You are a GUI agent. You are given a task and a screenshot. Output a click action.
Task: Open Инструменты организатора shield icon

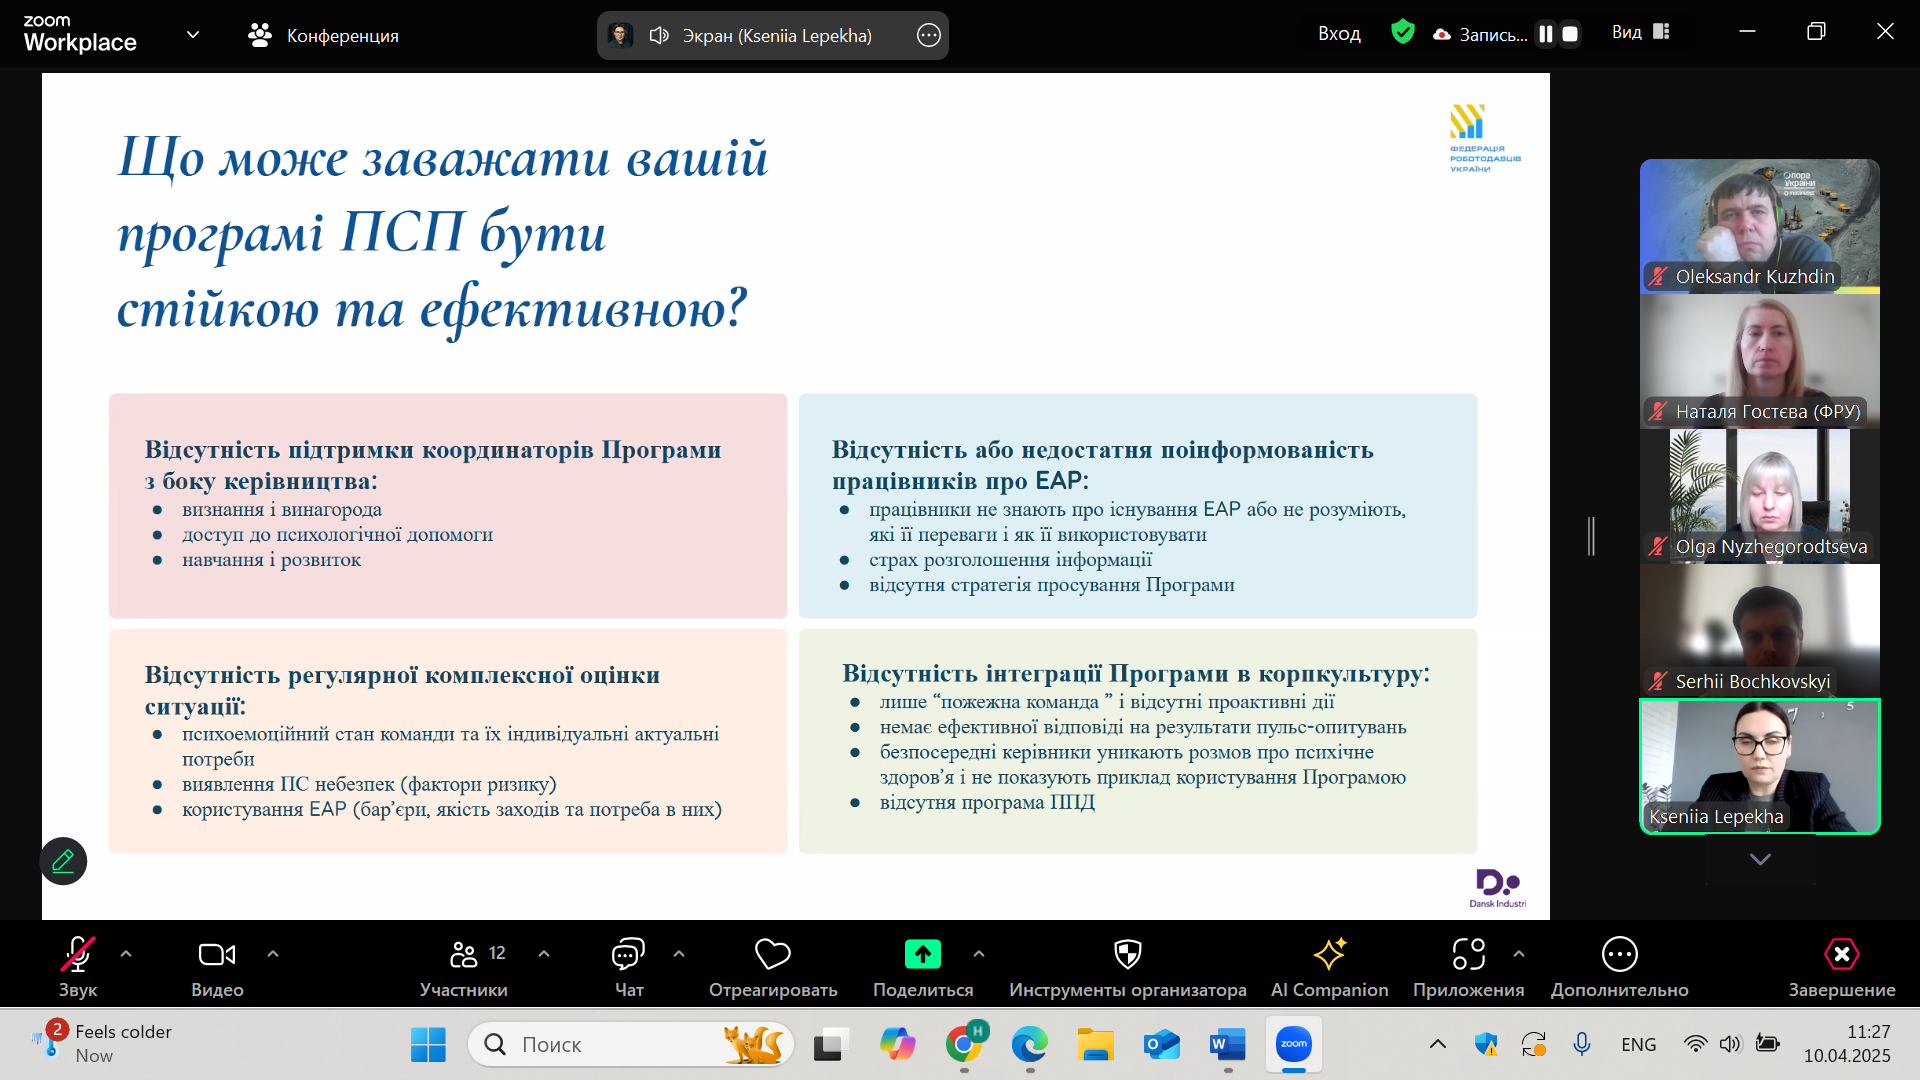point(1127,955)
